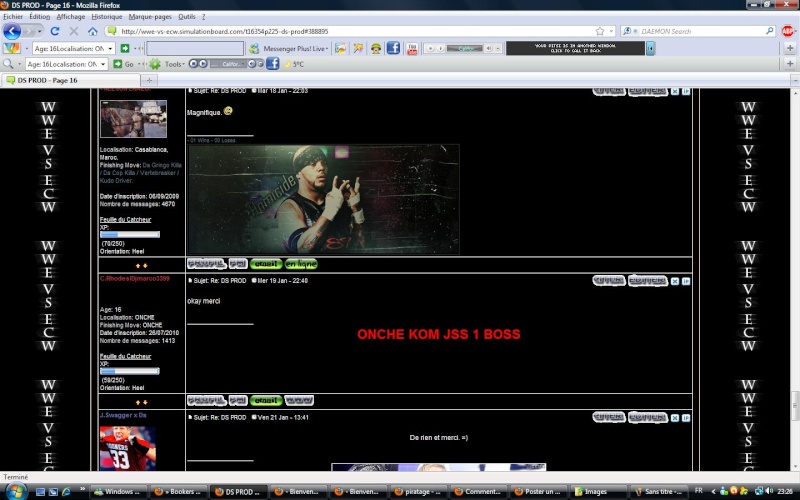Click the Facebook icon beside the 5°C weather

click(x=272, y=64)
